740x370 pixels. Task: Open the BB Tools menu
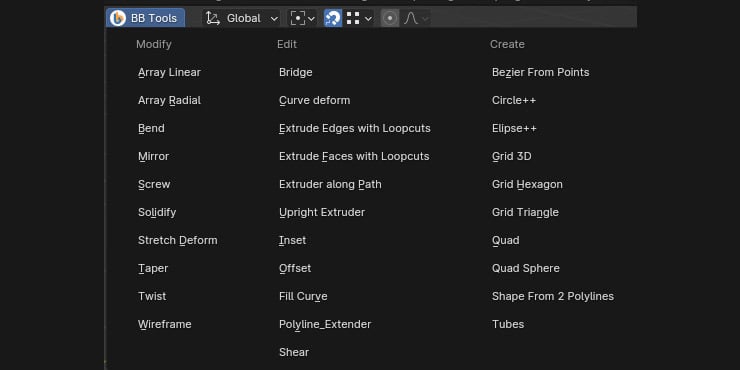(x=145, y=18)
